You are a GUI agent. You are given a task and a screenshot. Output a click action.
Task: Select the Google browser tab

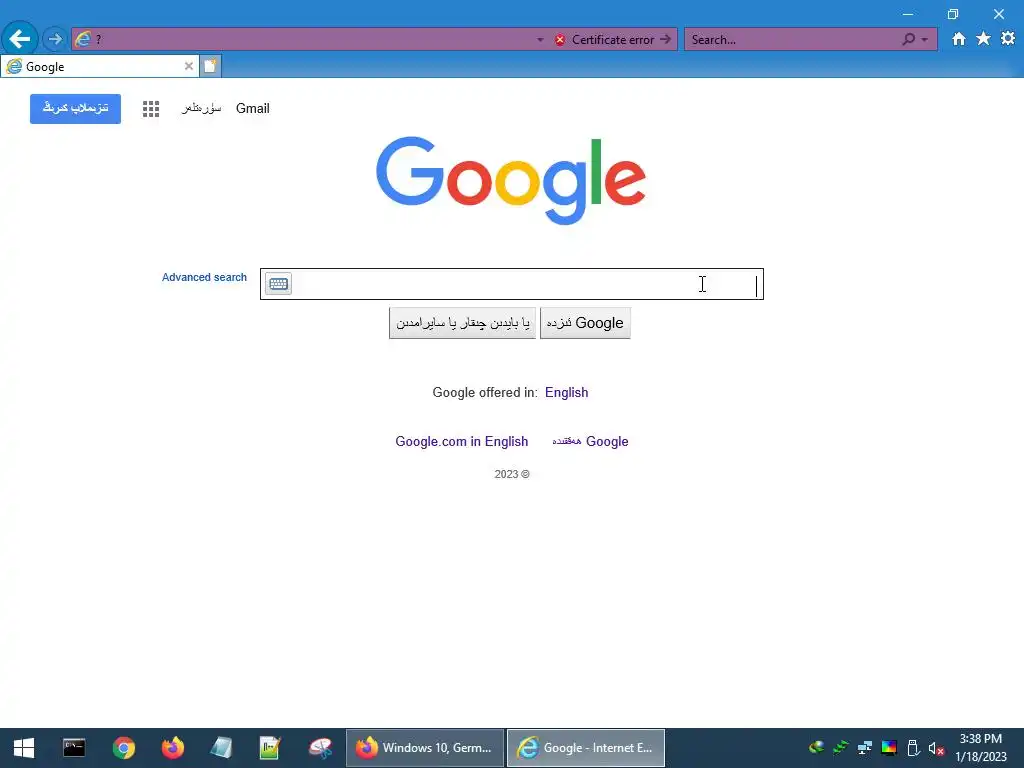pos(99,67)
